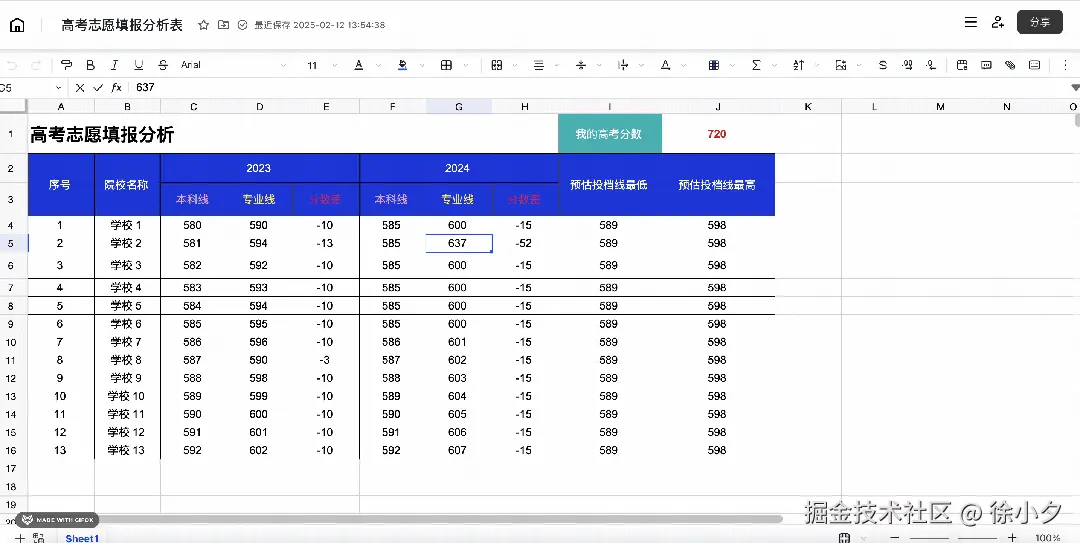Click the format painter icon
The height and width of the screenshot is (544, 1081).
click(x=66, y=65)
